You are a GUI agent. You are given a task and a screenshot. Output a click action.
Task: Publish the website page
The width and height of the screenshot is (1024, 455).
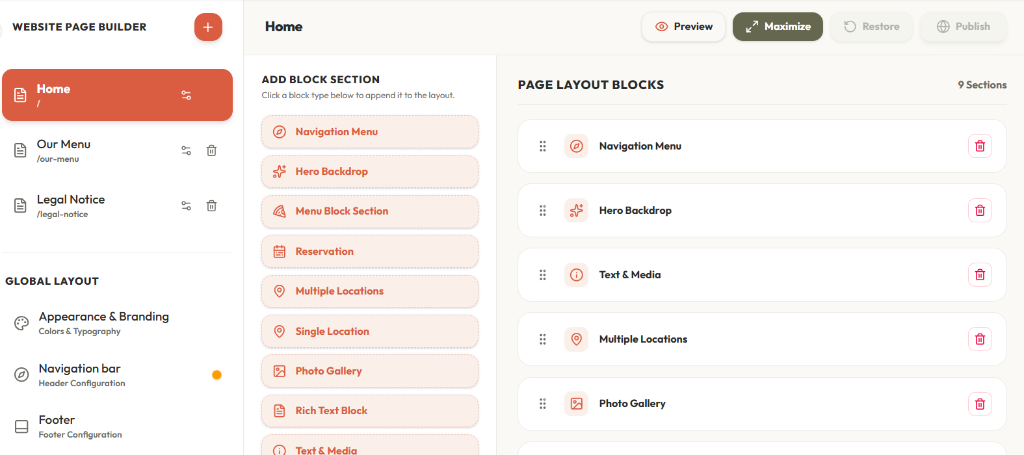[x=963, y=27]
